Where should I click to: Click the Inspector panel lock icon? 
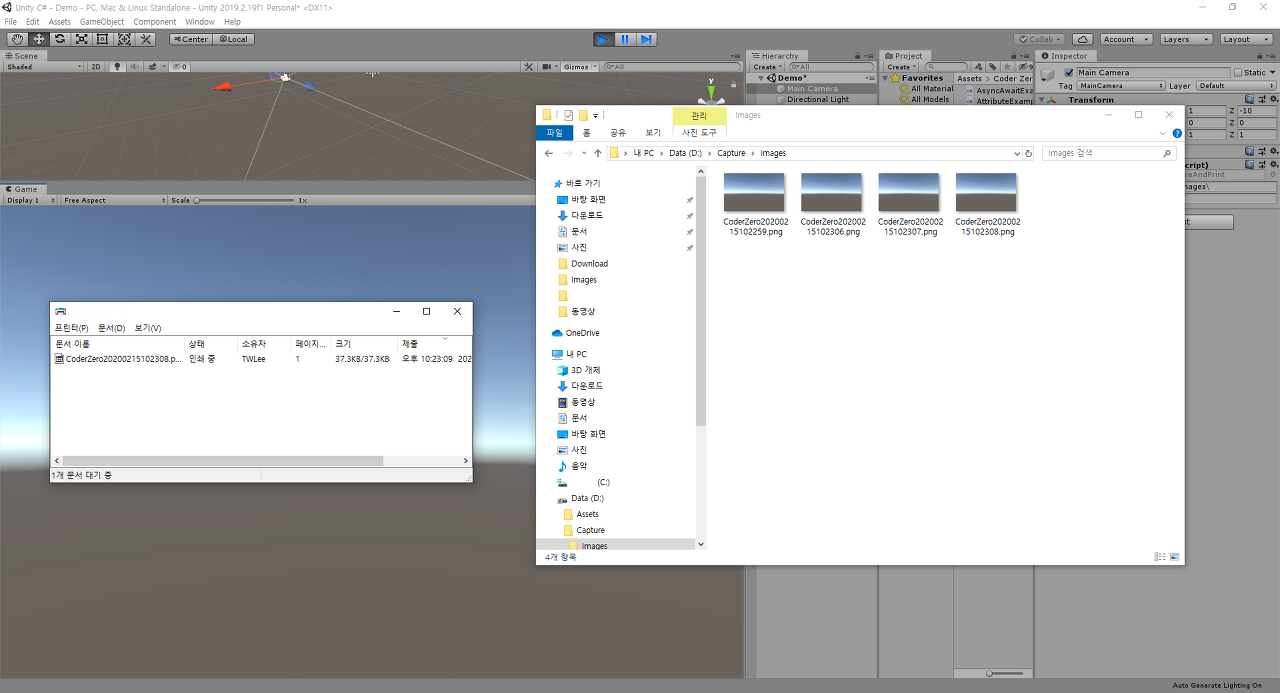coord(1262,56)
